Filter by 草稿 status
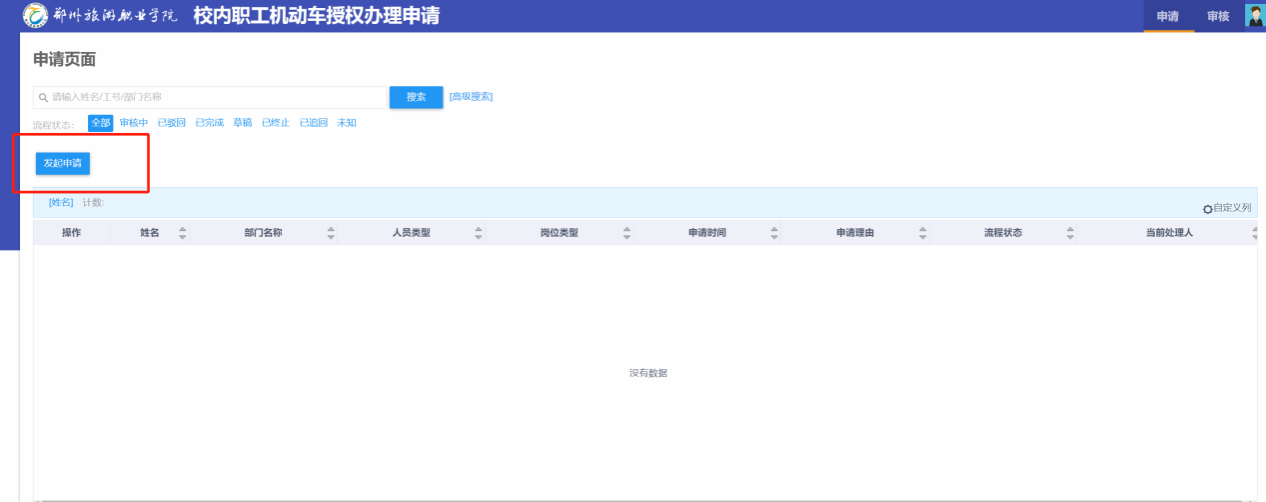Viewport: 1266px width, 502px height. click(x=242, y=123)
